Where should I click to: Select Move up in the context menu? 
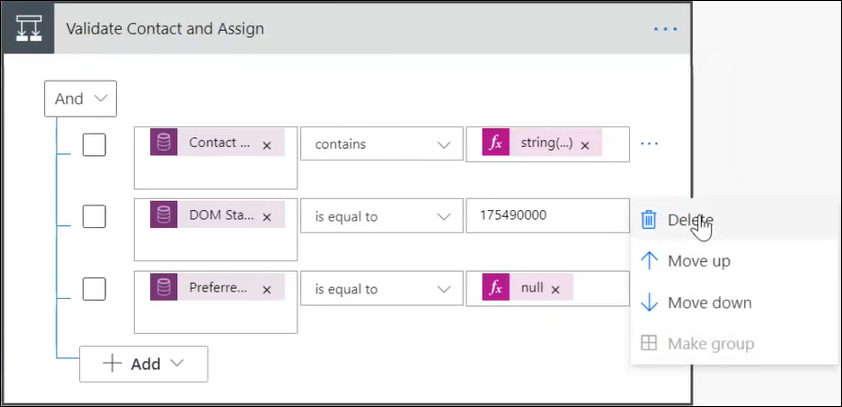click(698, 261)
